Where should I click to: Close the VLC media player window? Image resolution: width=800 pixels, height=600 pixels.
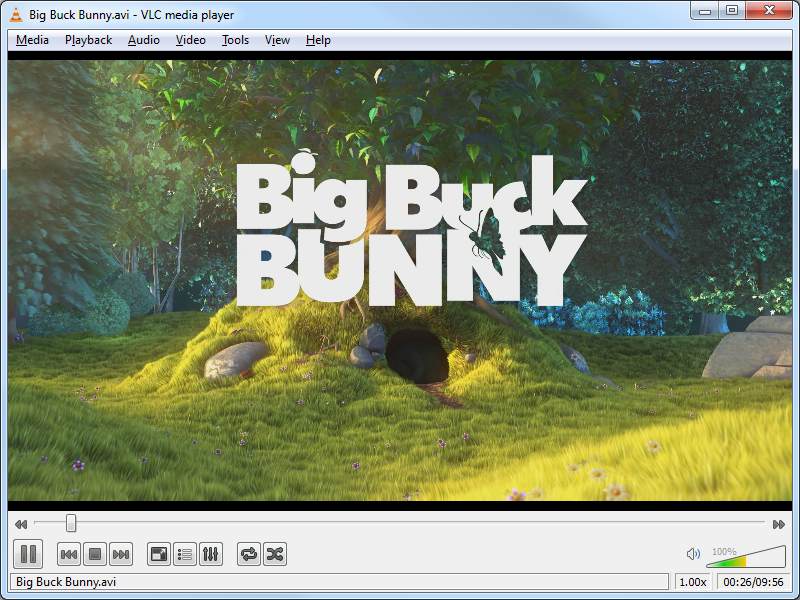(769, 11)
